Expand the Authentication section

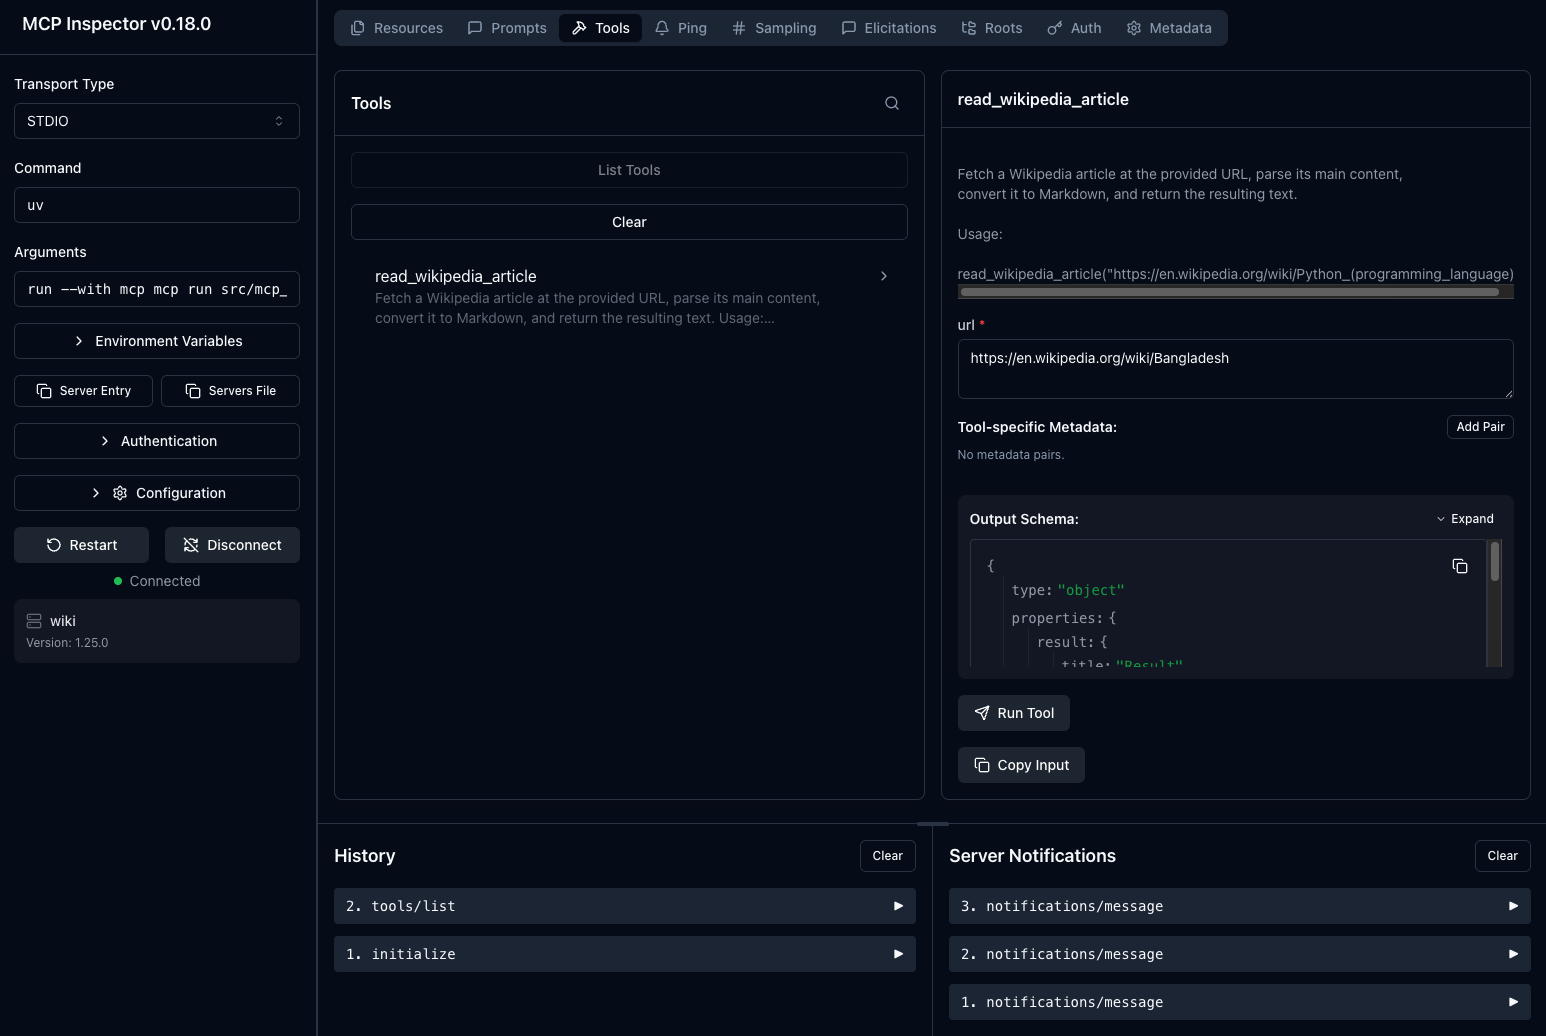(x=156, y=440)
